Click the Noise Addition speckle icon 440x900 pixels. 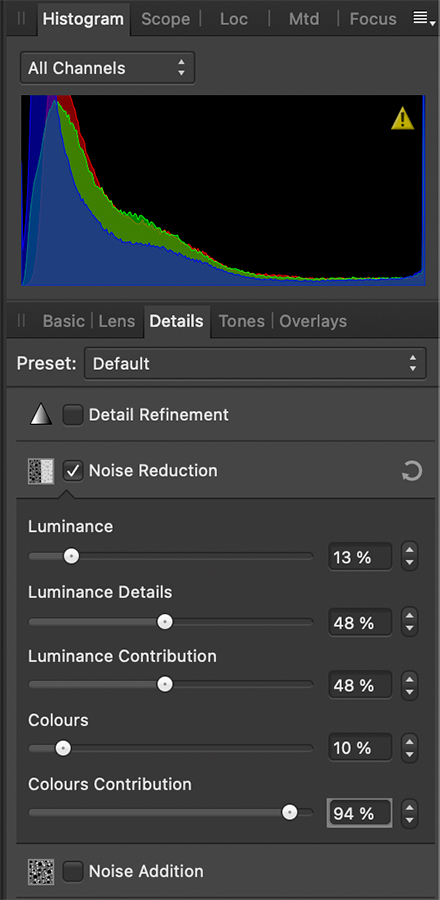[41, 871]
